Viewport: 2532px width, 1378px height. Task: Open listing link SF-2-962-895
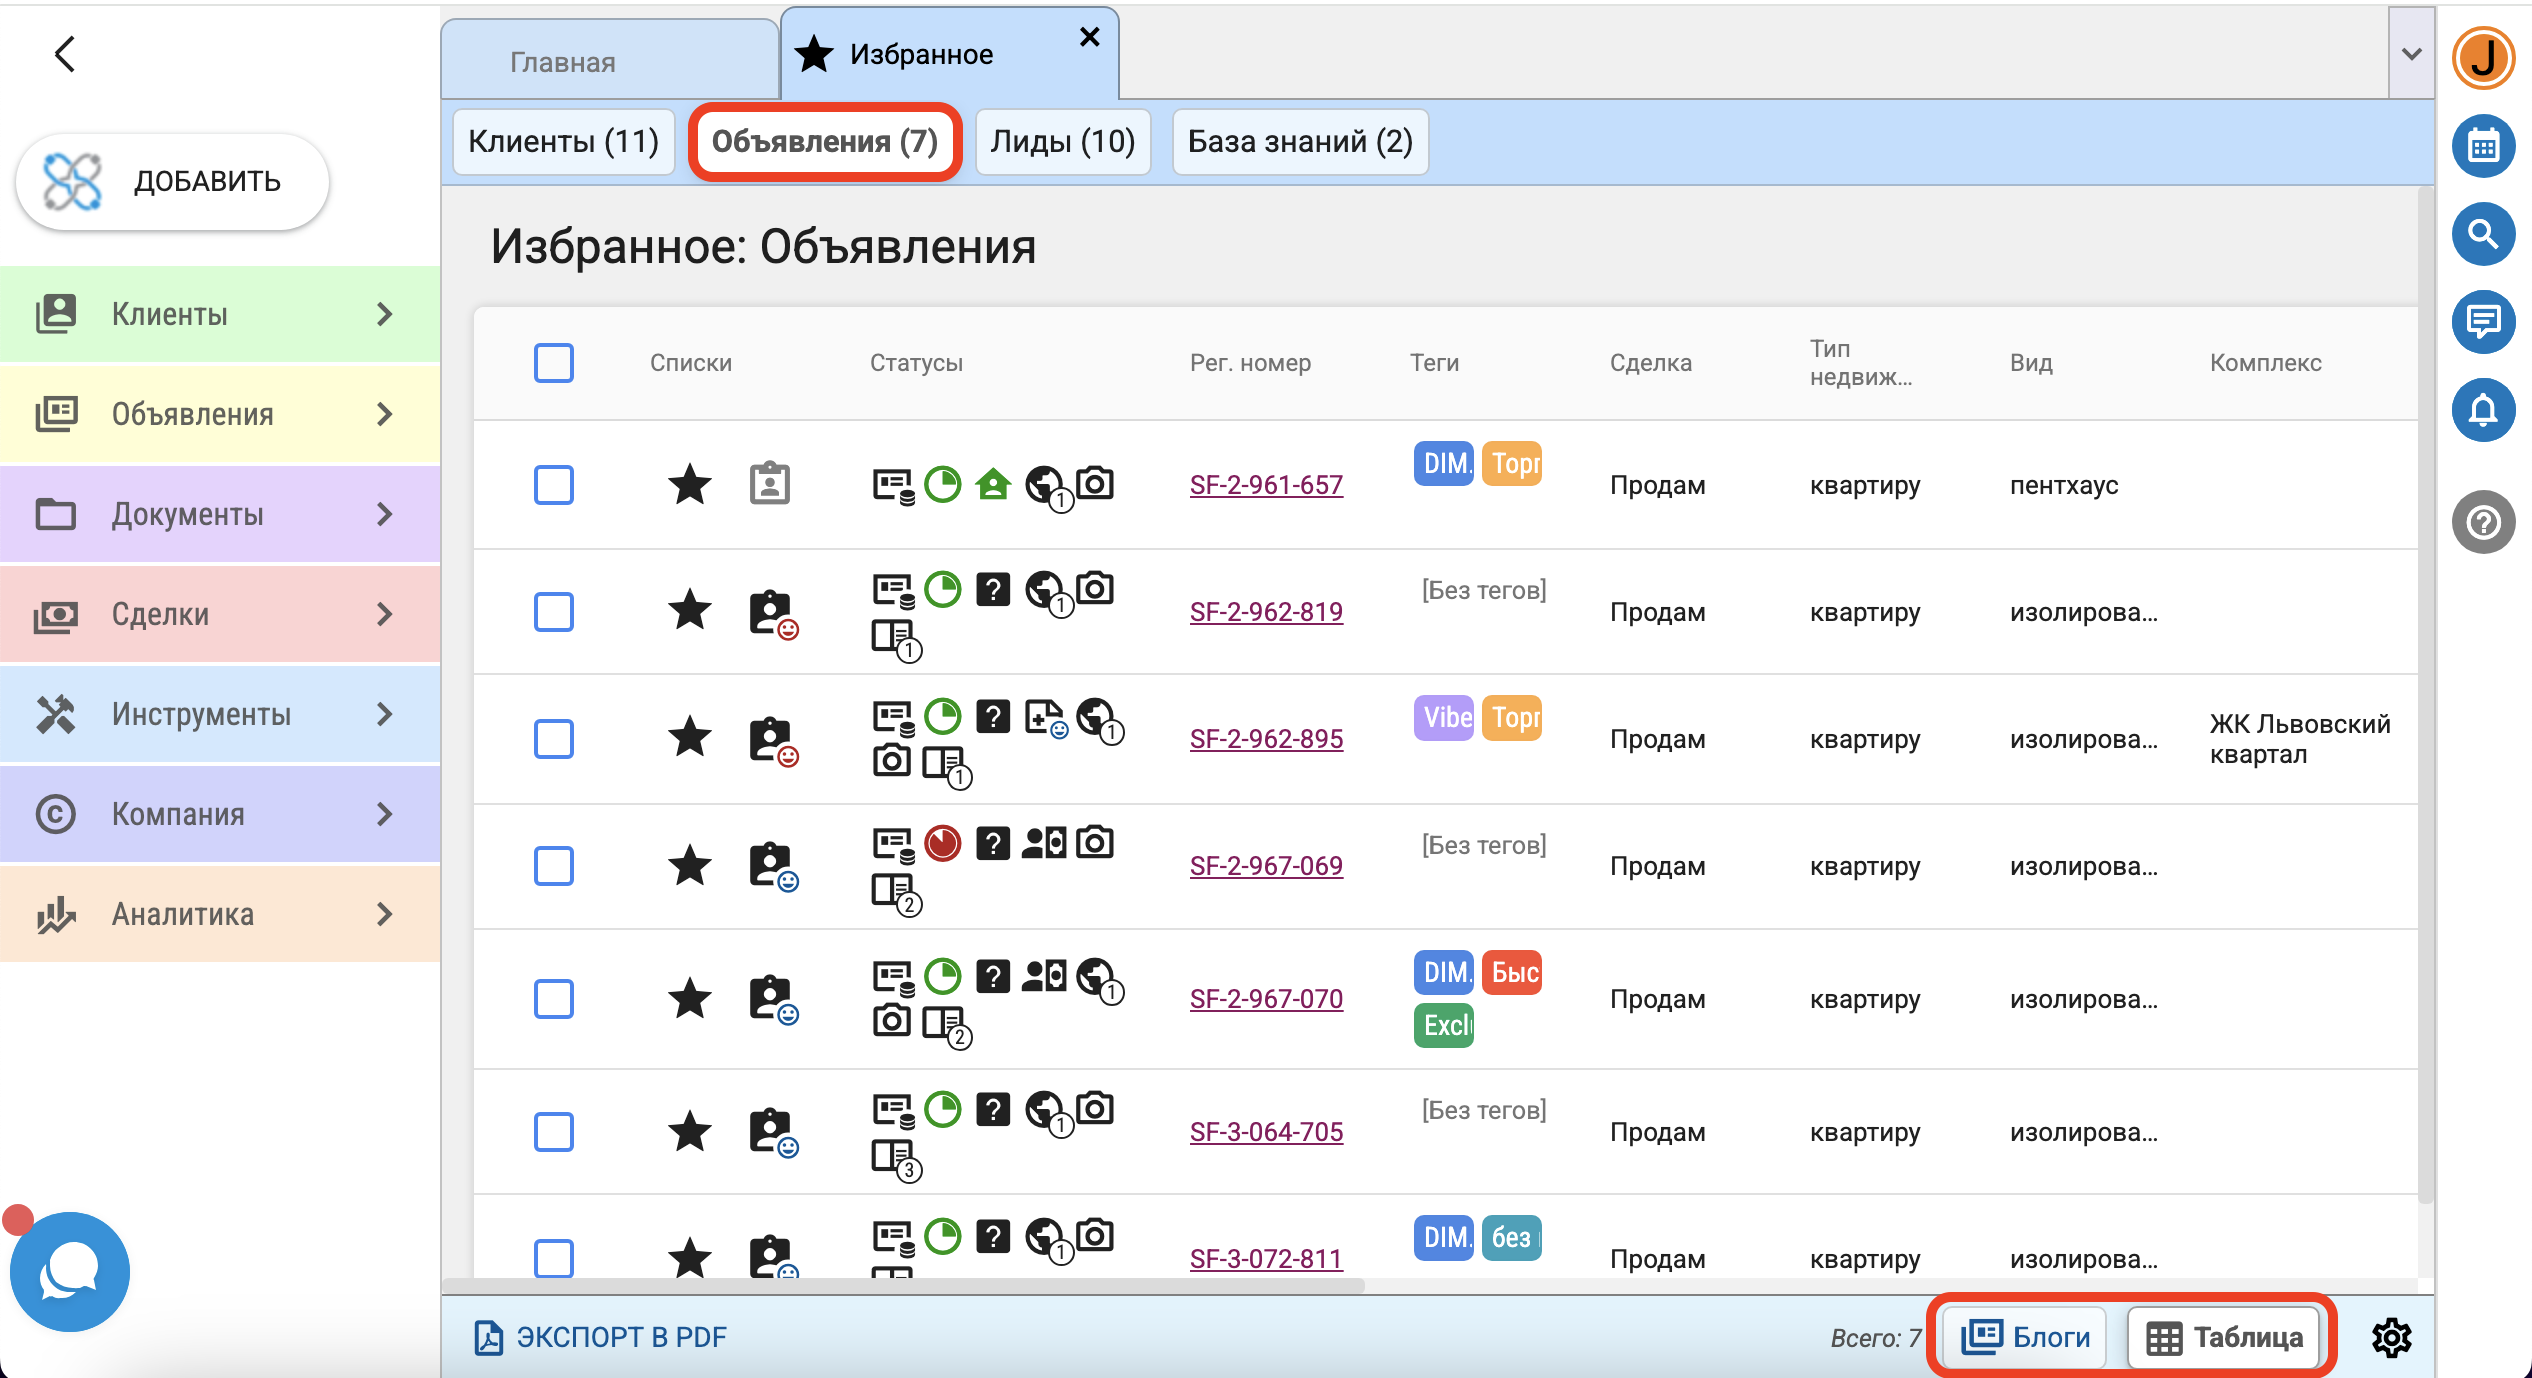(x=1266, y=739)
